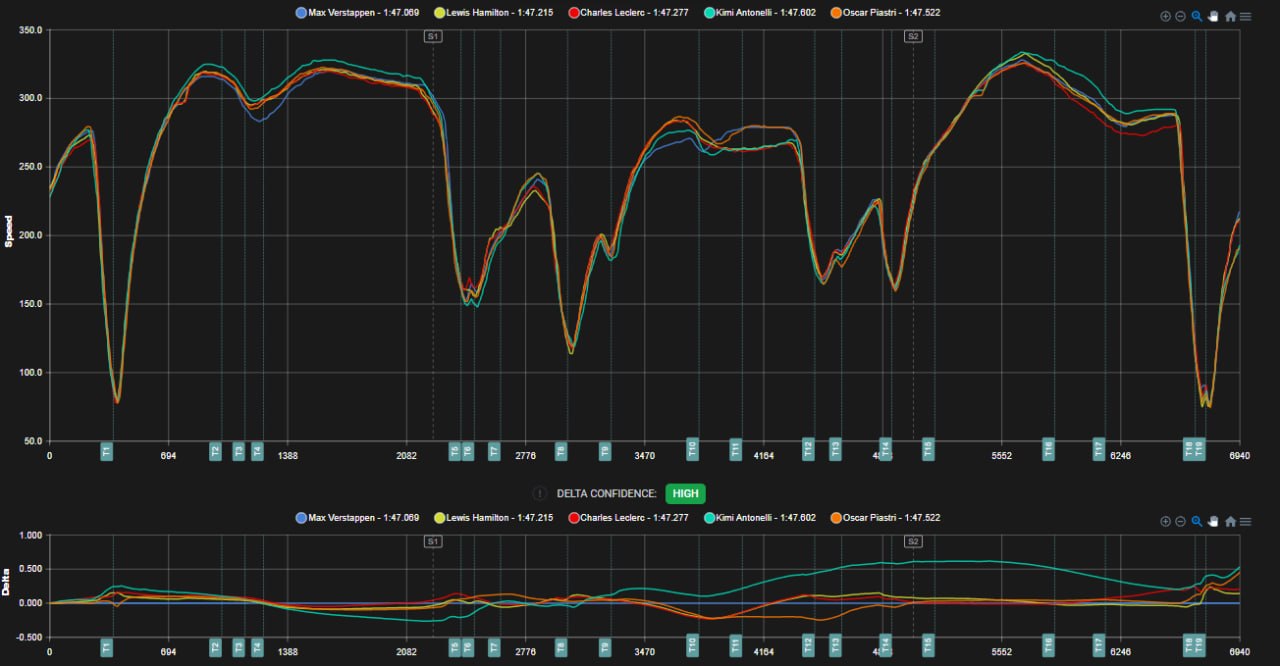Select the S2 sector marker on Speed chart
Image resolution: width=1280 pixels, height=666 pixels.
[x=913, y=36]
